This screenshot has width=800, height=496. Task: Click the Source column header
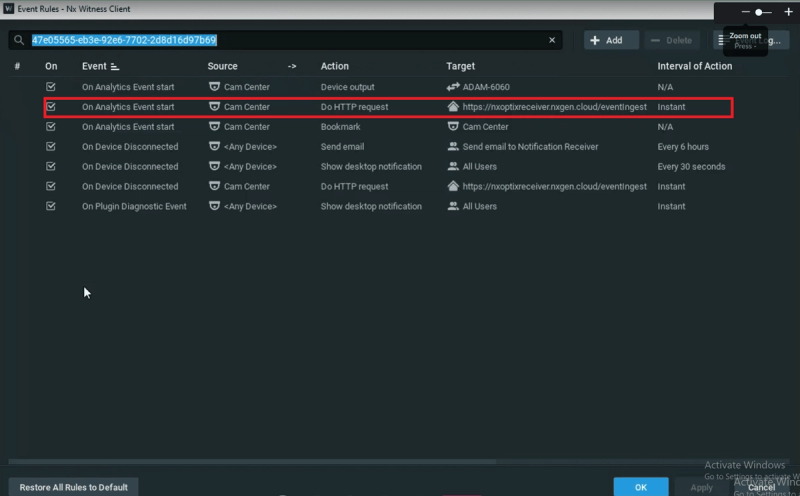tap(222, 66)
